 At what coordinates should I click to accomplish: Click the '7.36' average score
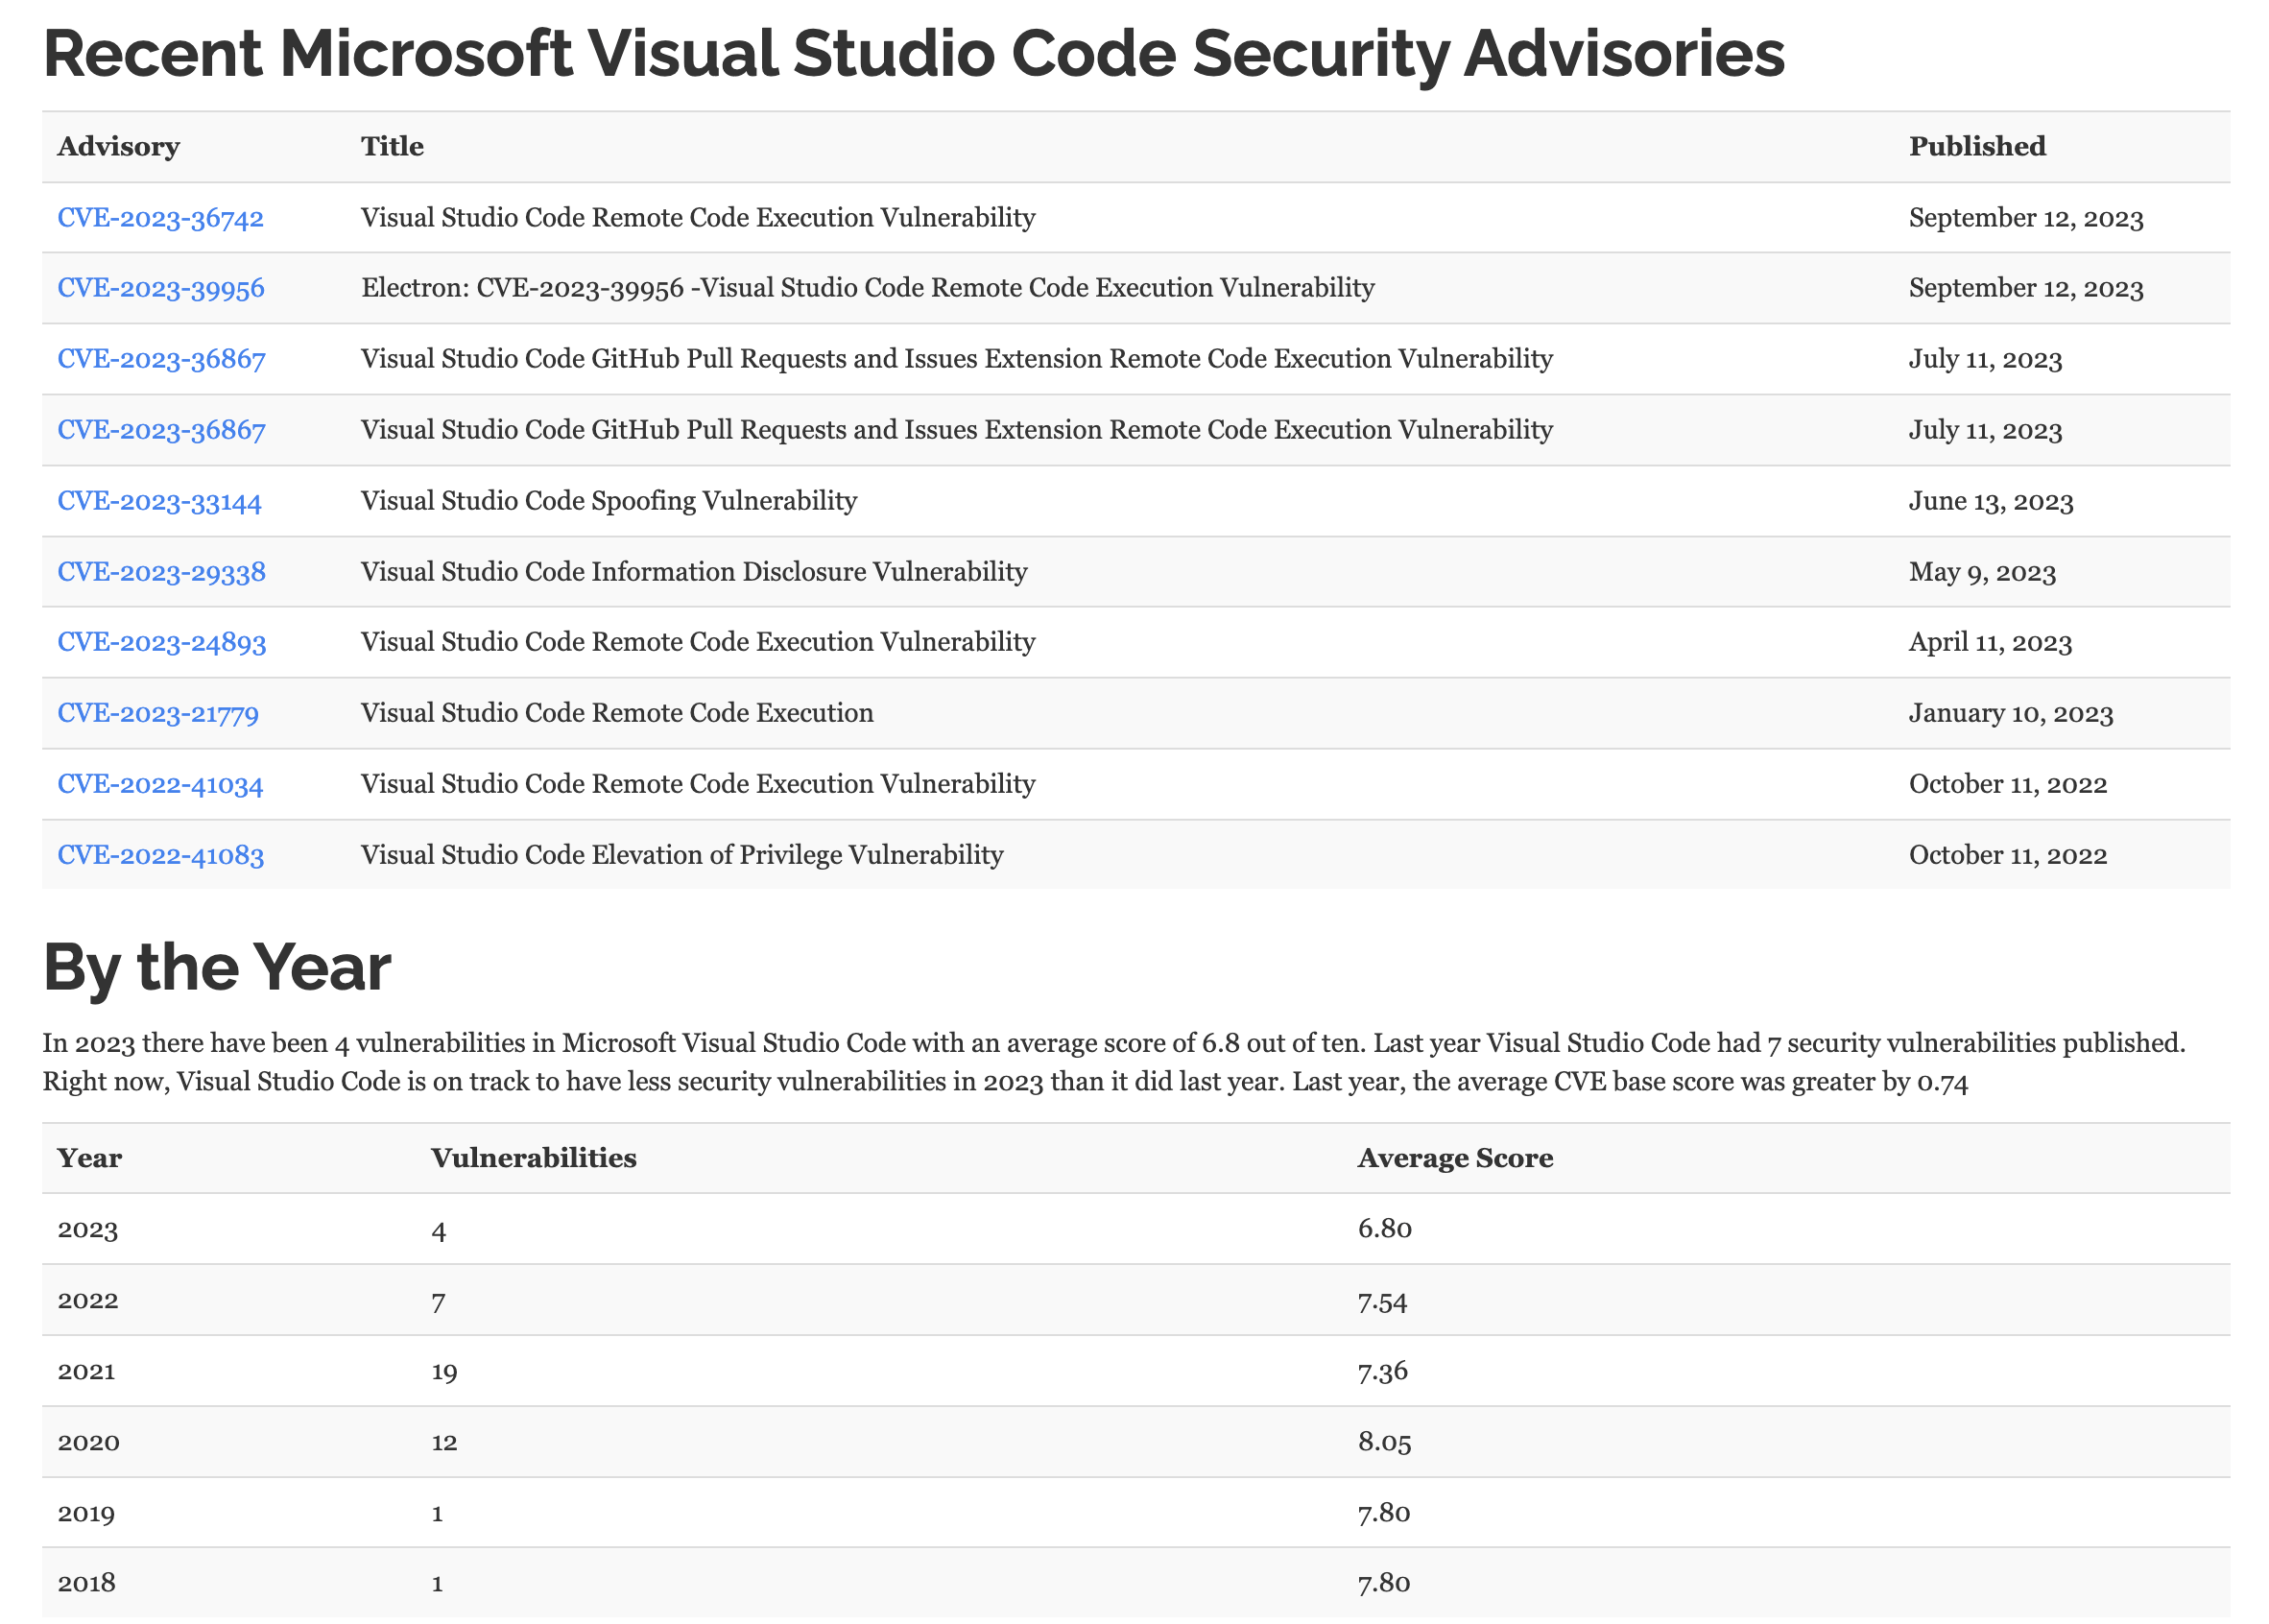[1382, 1371]
